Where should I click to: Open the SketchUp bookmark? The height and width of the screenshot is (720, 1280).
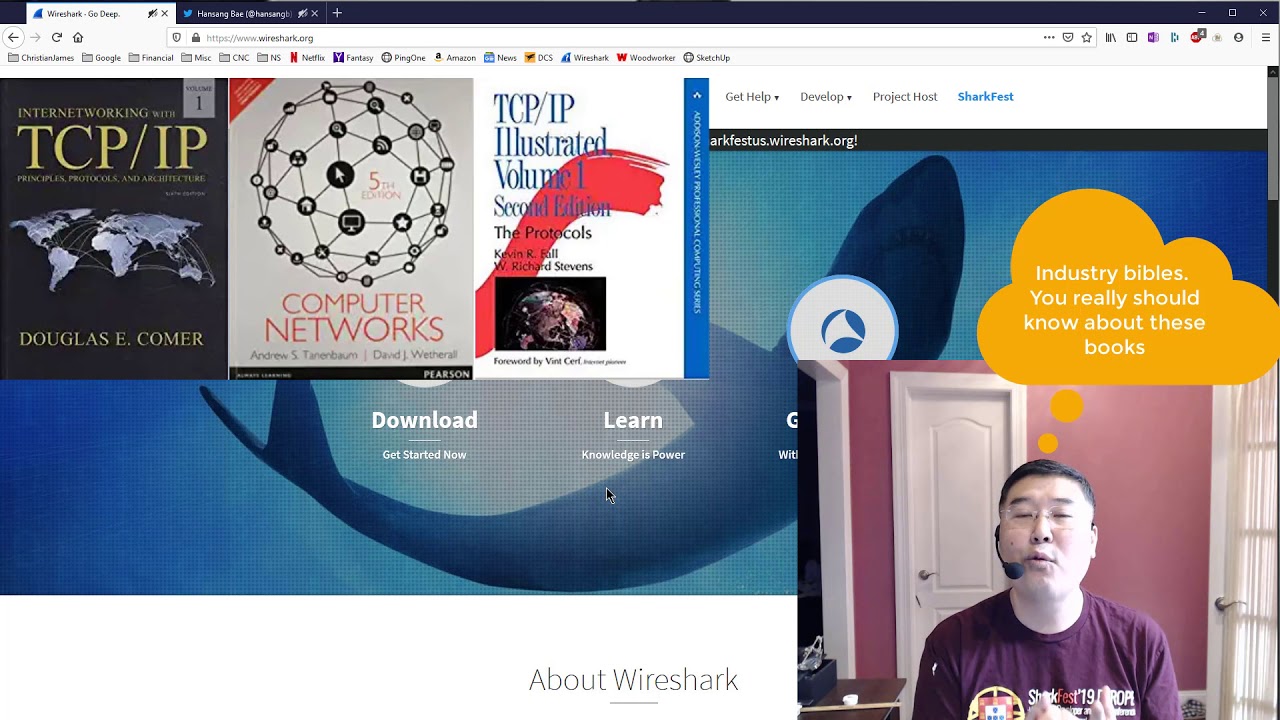point(706,58)
